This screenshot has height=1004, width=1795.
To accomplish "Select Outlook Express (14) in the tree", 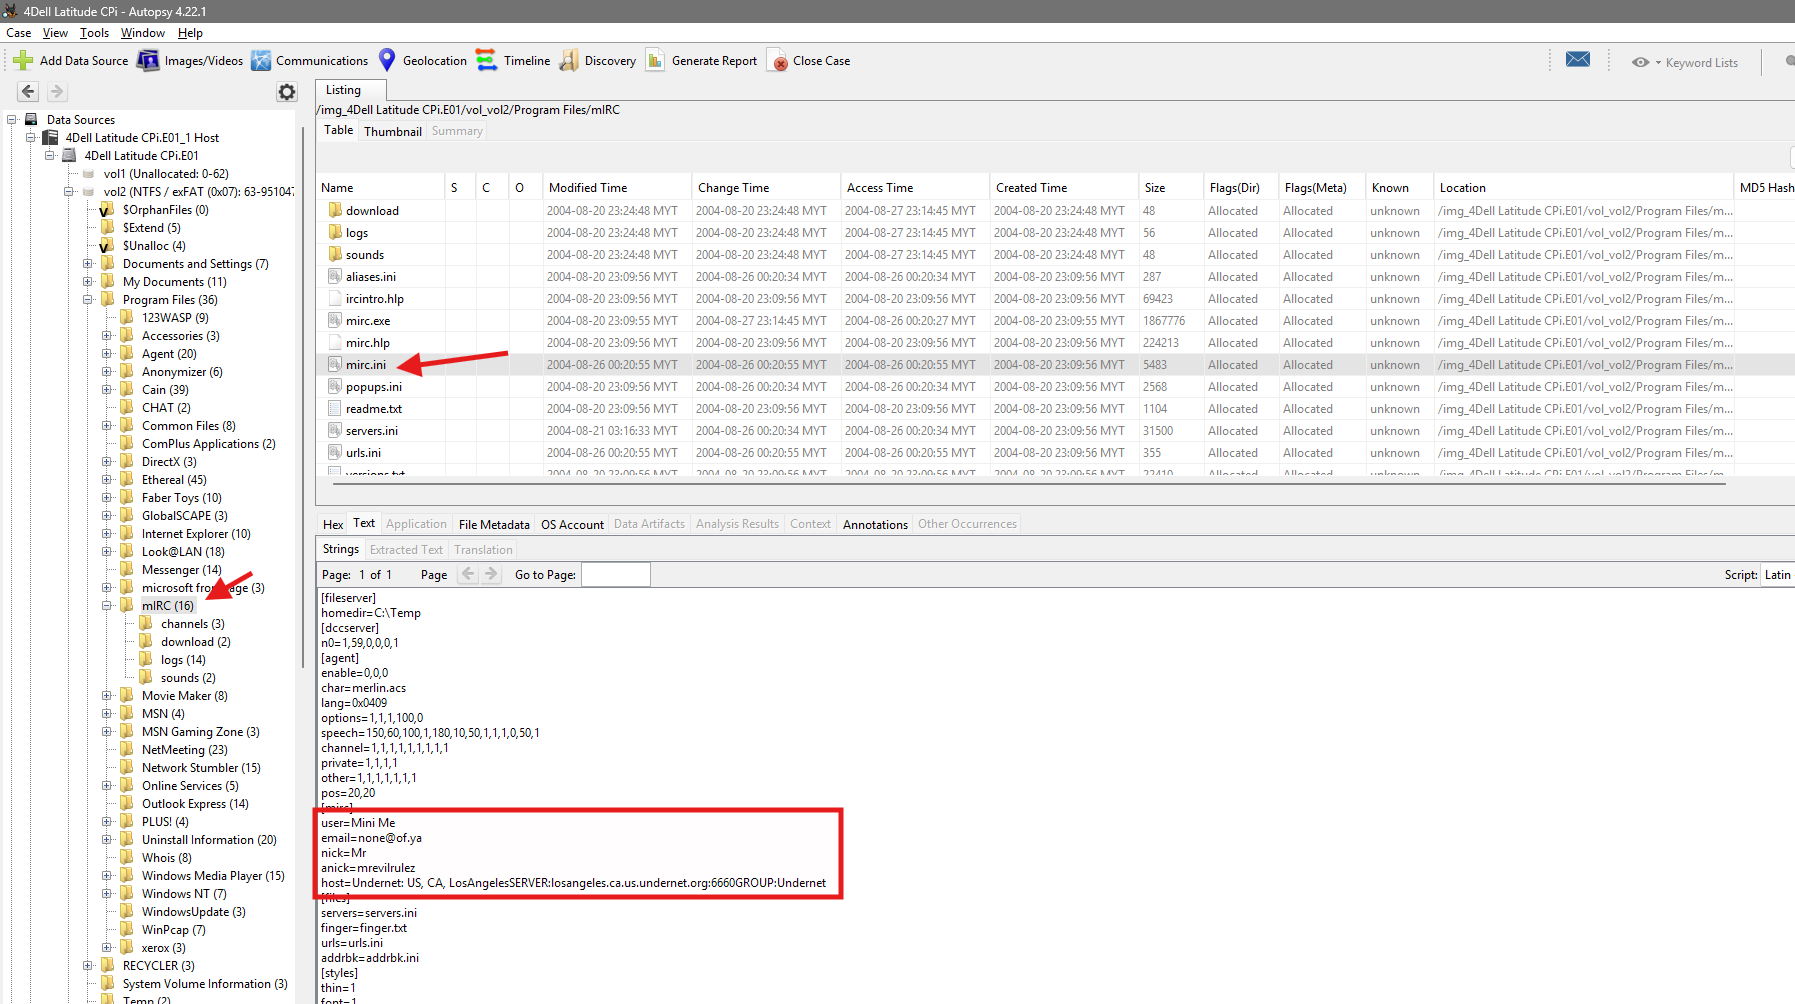I will click(x=195, y=804).
